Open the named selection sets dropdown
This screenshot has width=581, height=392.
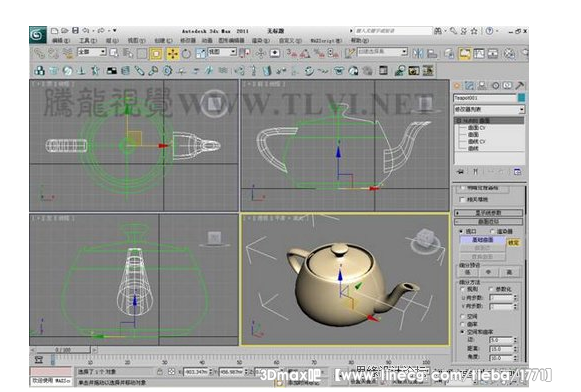(382, 52)
